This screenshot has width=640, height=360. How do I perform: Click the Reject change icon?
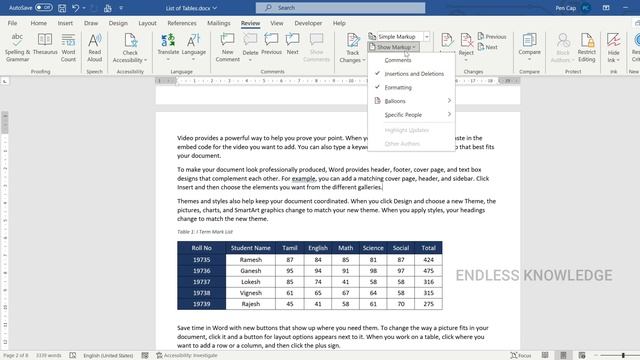tap(466, 40)
